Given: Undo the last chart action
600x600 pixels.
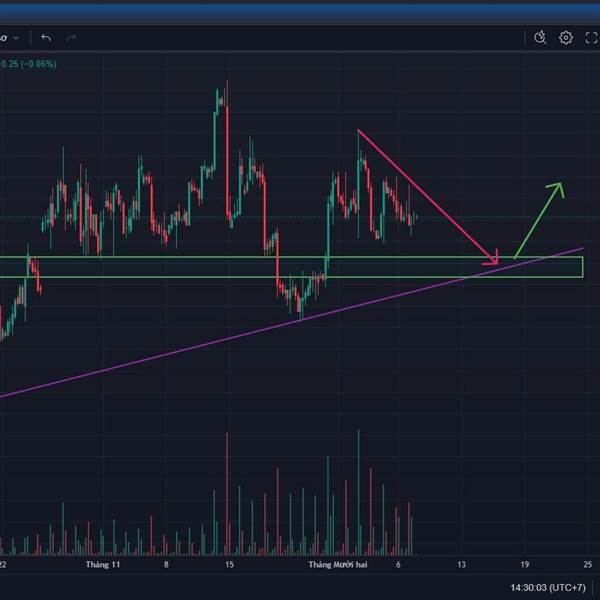Looking at the screenshot, I should pyautogui.click(x=46, y=38).
